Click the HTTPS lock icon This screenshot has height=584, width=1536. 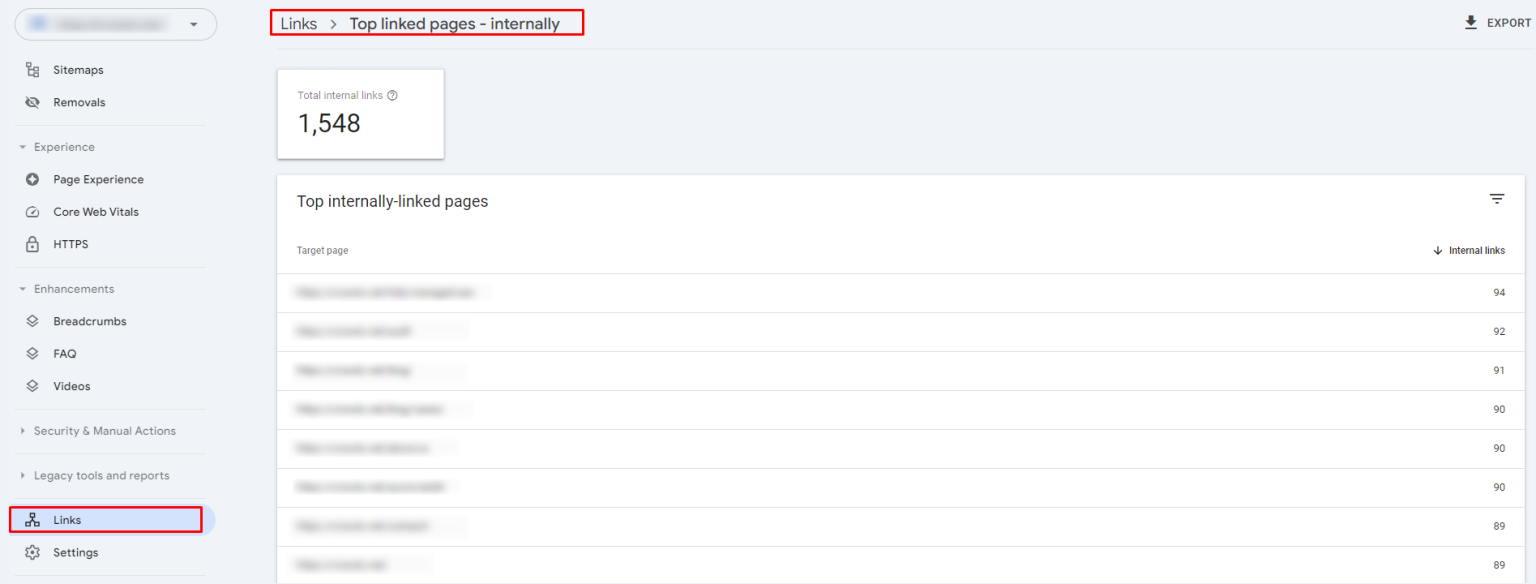coord(32,244)
